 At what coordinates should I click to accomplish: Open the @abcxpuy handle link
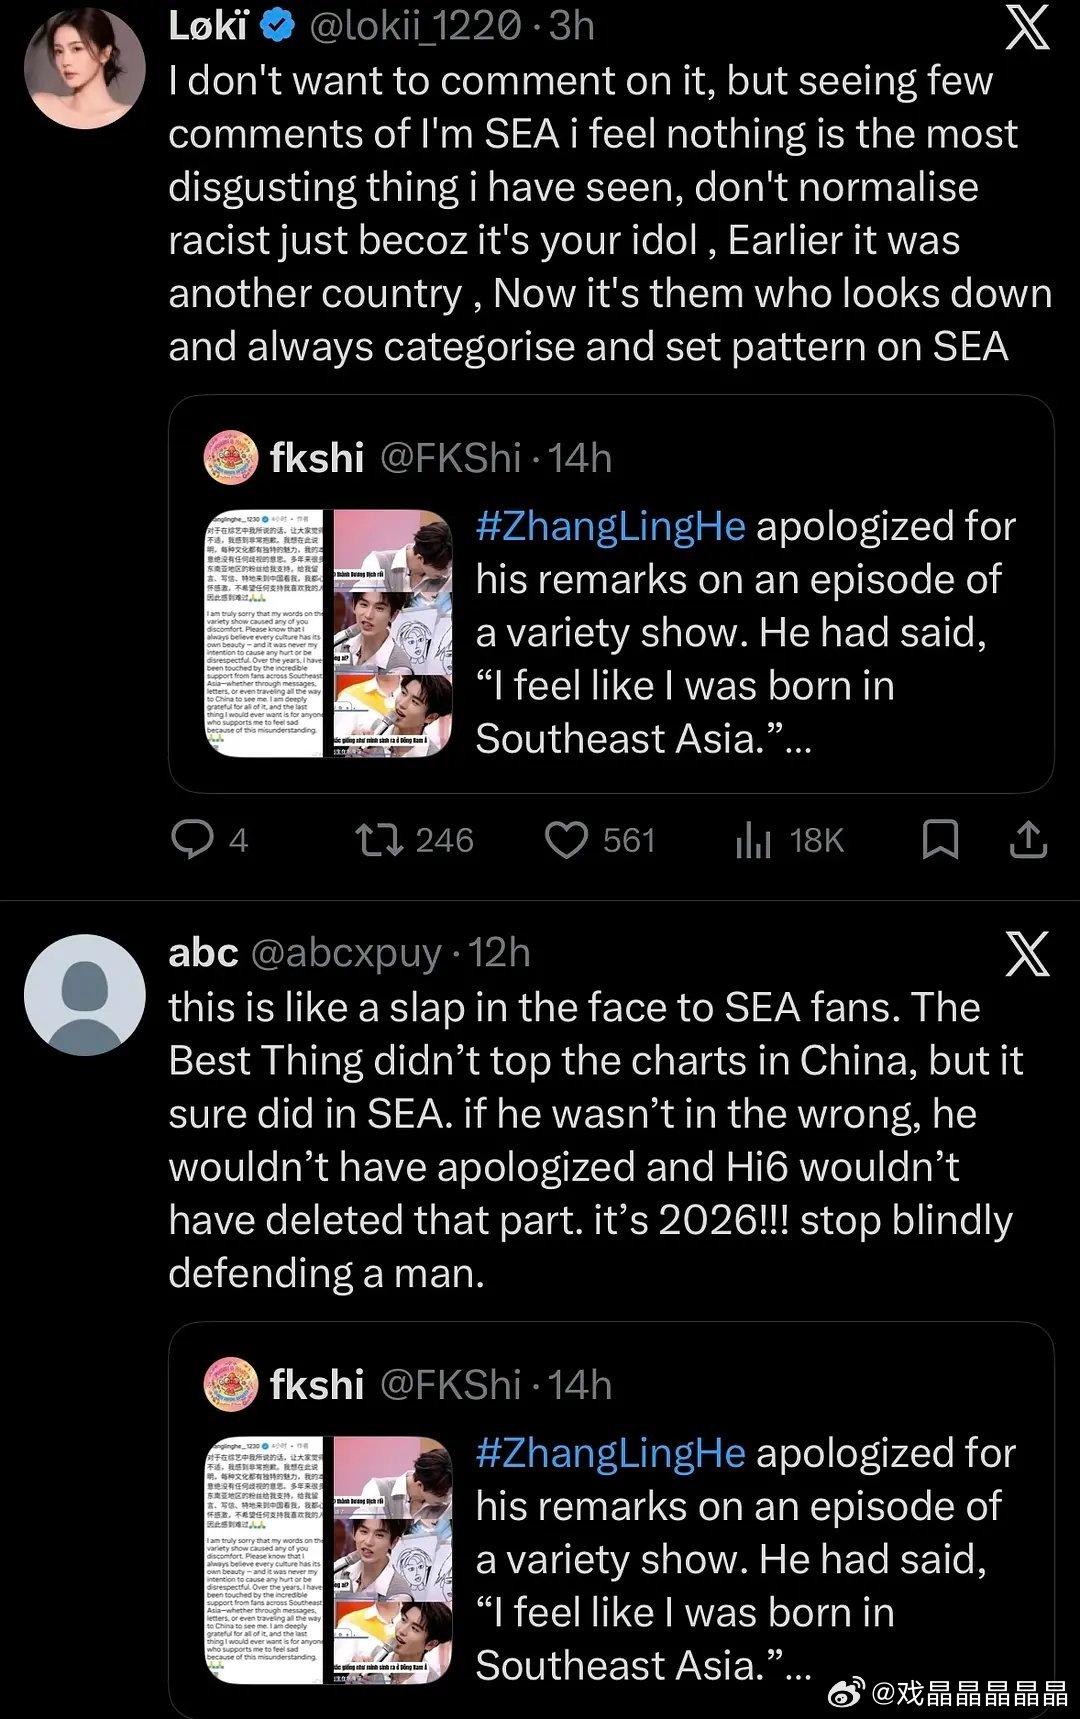pyautogui.click(x=345, y=953)
